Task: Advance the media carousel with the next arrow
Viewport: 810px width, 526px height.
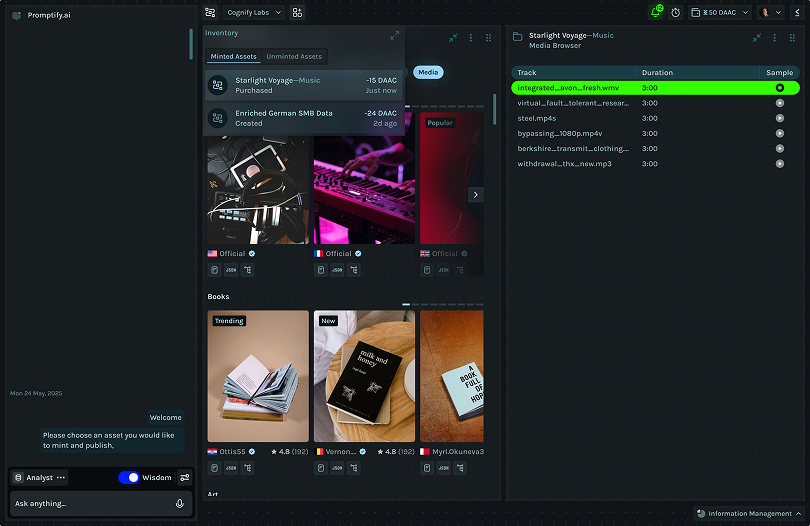Action: [476, 195]
